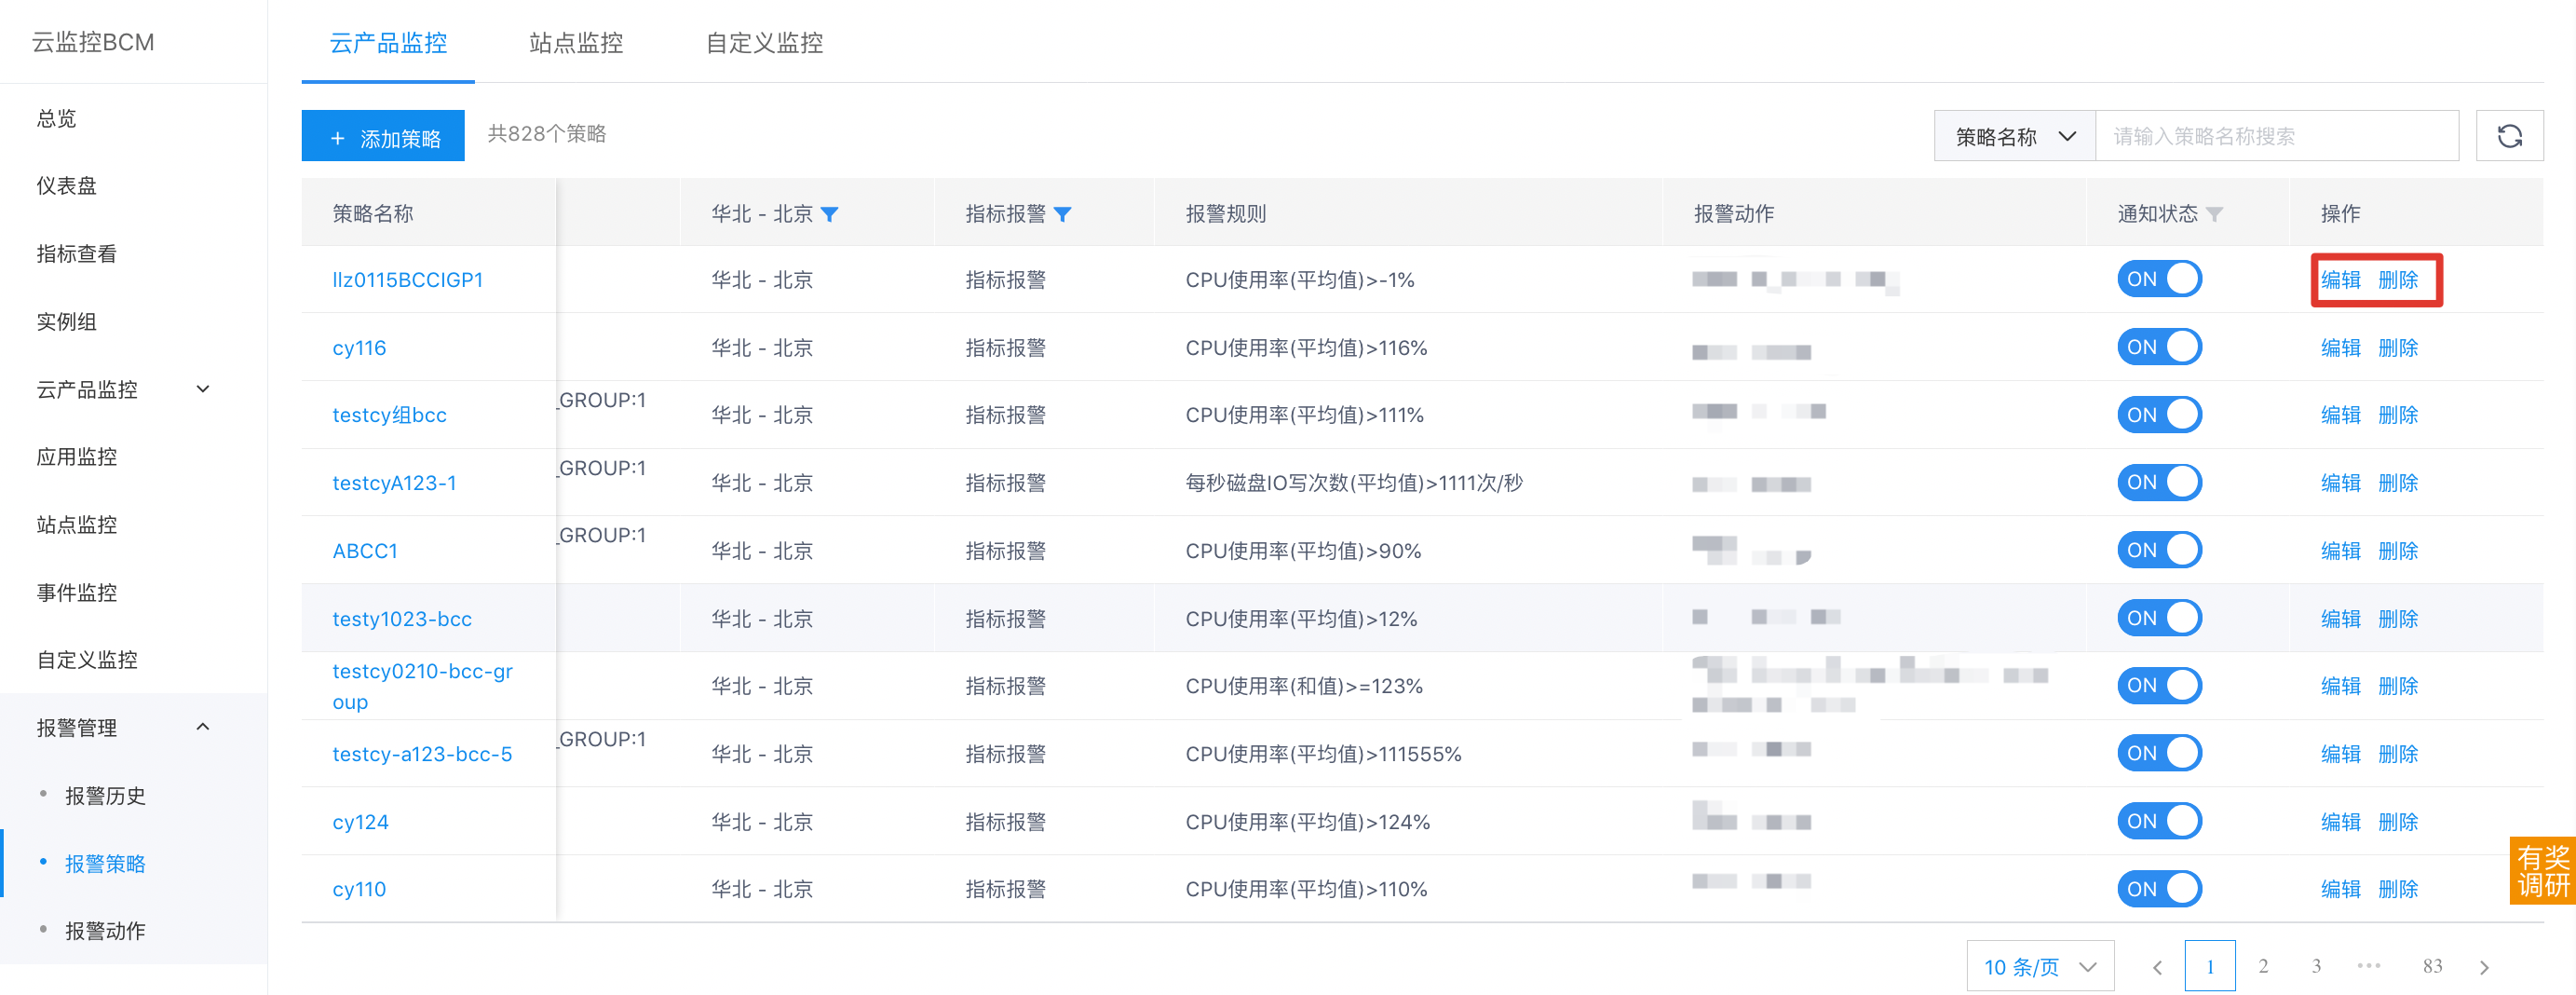Toggle notification switch for cy116
Viewport: 2576px width, 995px height.
coord(2159,347)
